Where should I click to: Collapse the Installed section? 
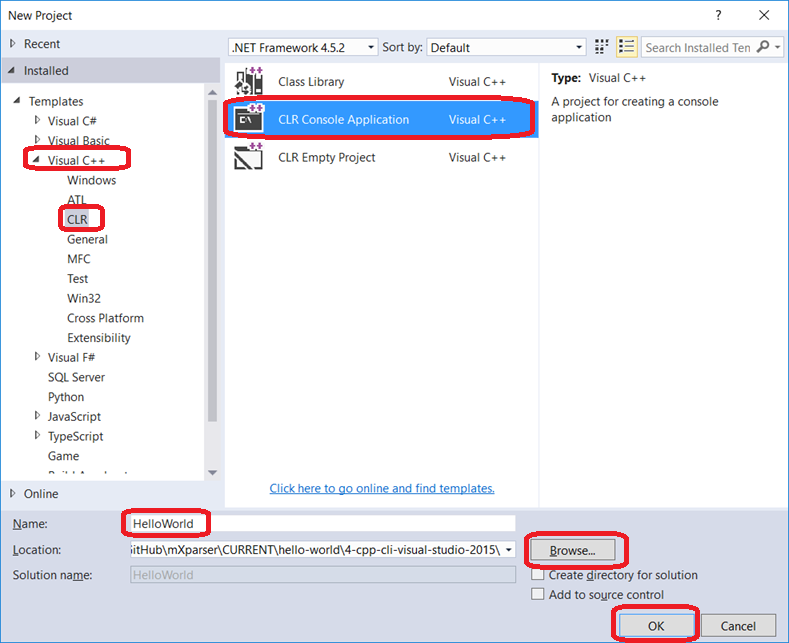point(12,70)
